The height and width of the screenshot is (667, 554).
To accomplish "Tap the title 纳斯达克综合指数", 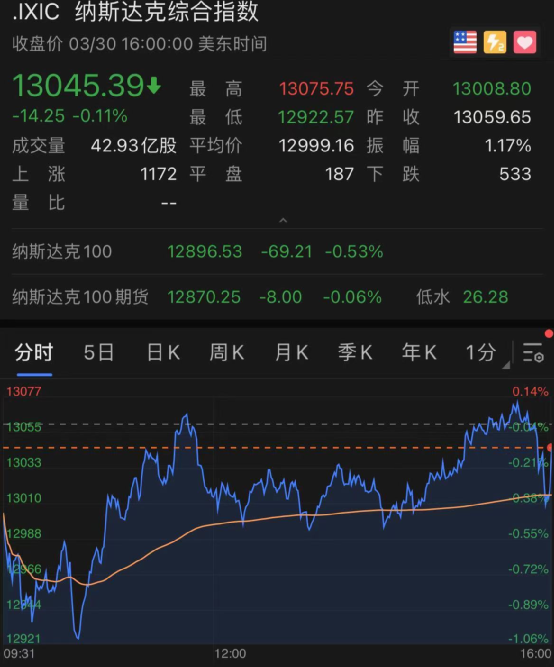I will point(167,11).
